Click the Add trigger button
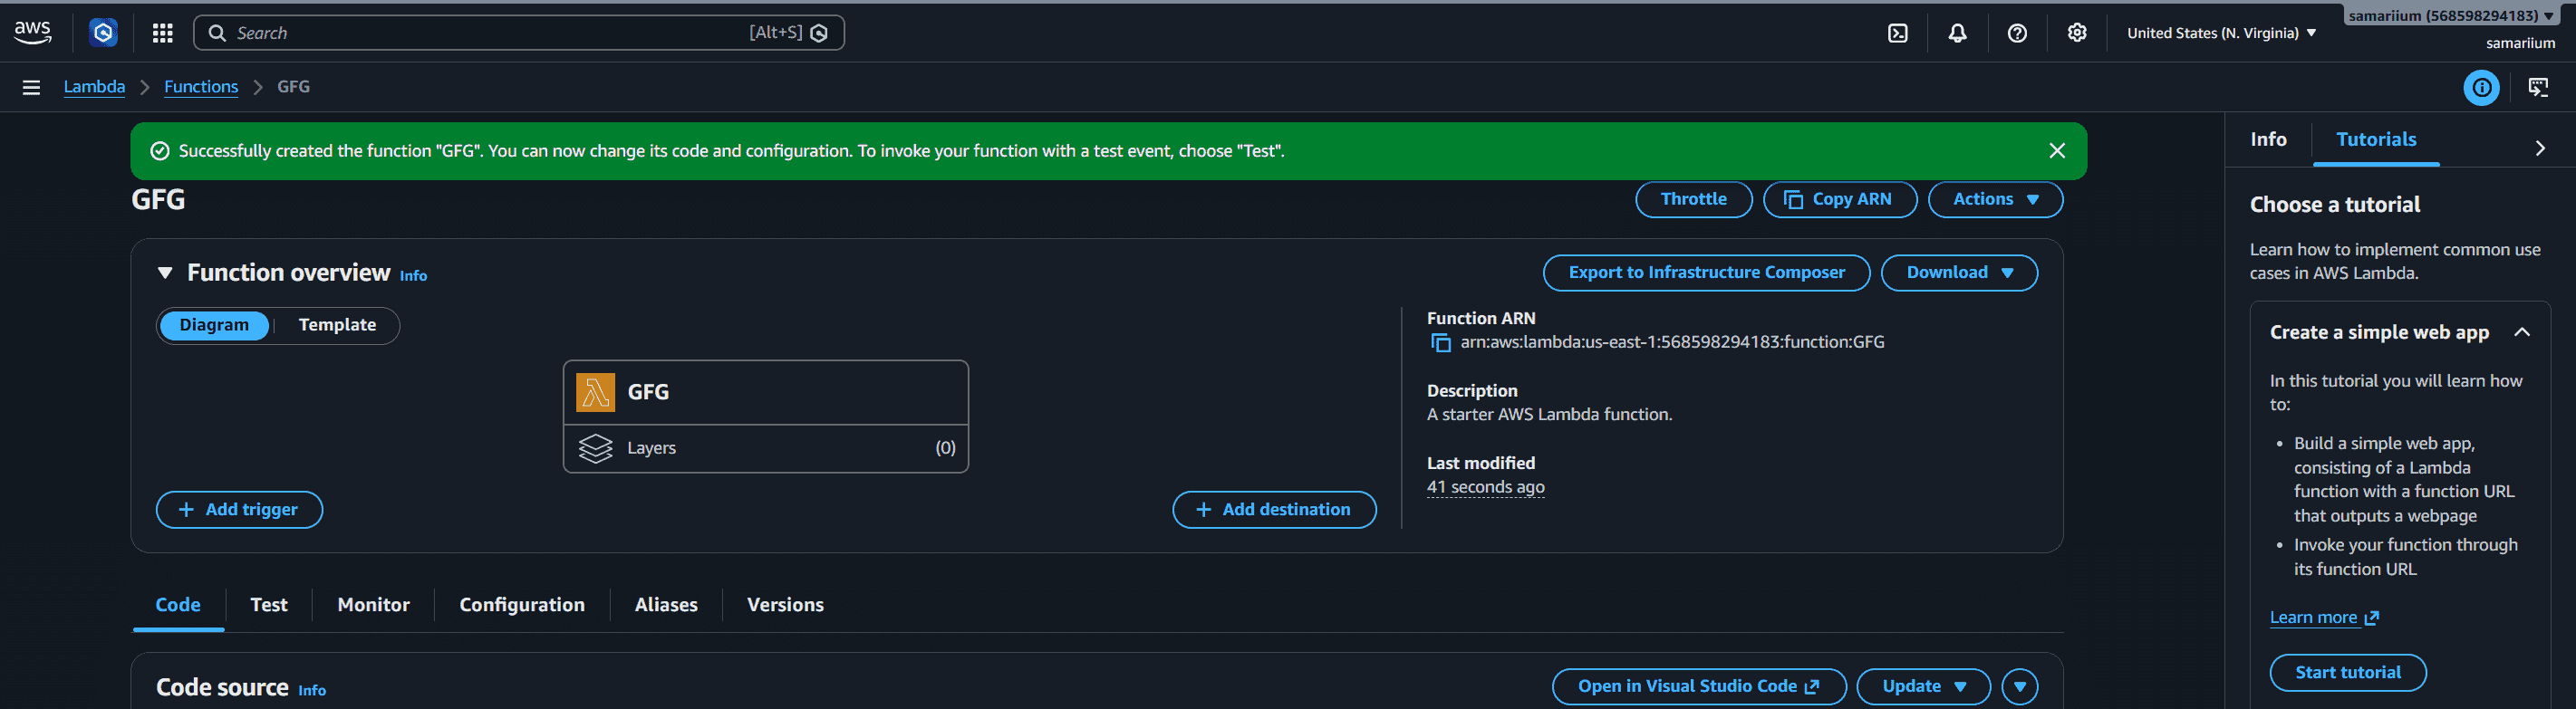Image resolution: width=2576 pixels, height=709 pixels. pos(239,510)
